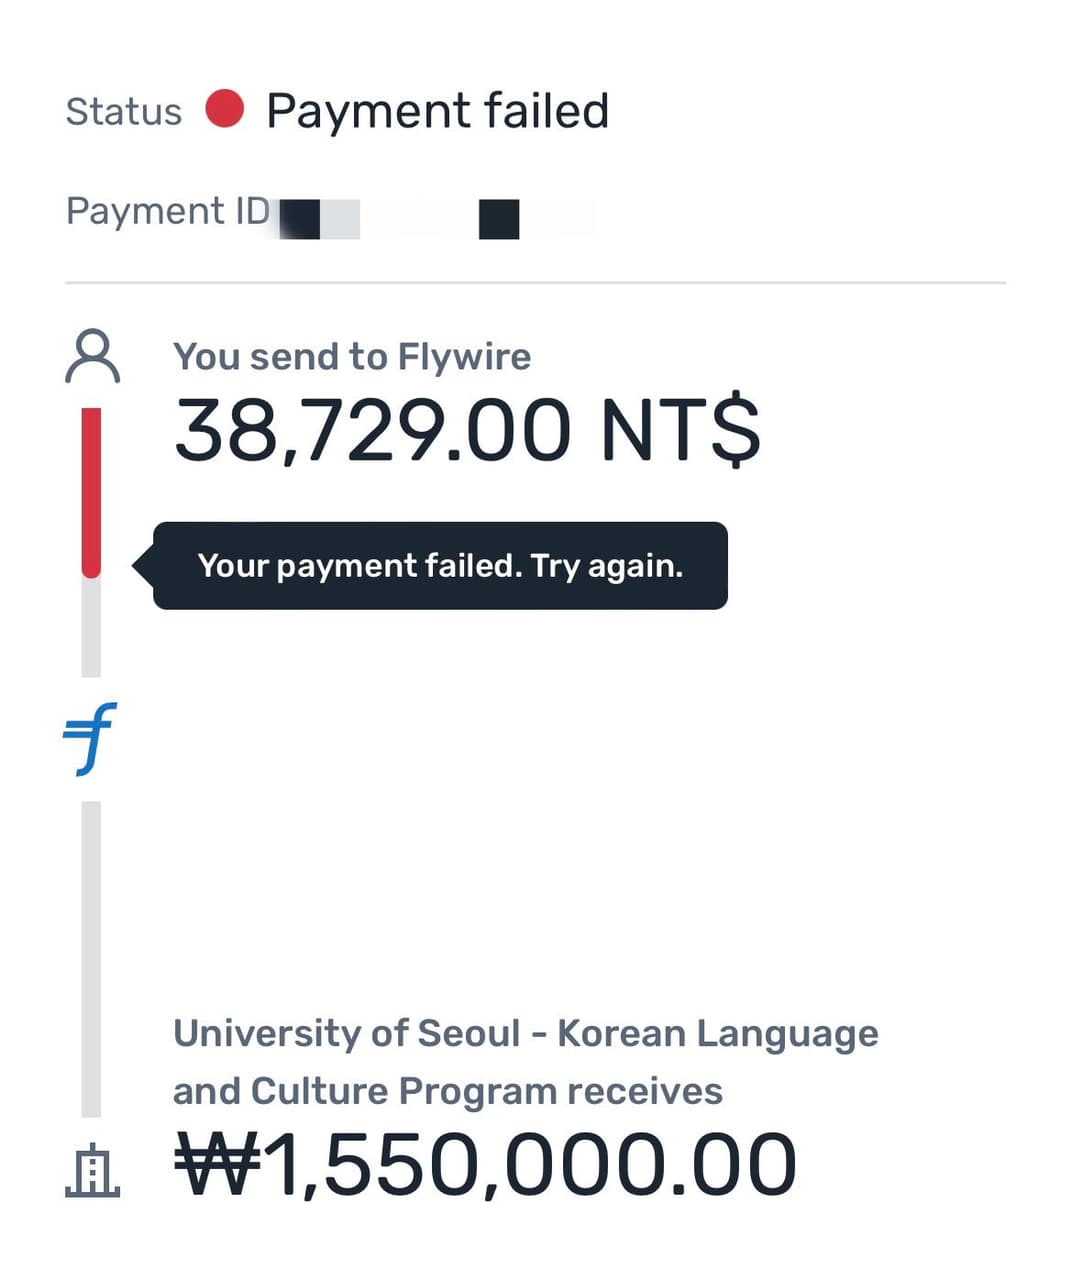
Task: Click the "Status" label
Action: (x=124, y=112)
